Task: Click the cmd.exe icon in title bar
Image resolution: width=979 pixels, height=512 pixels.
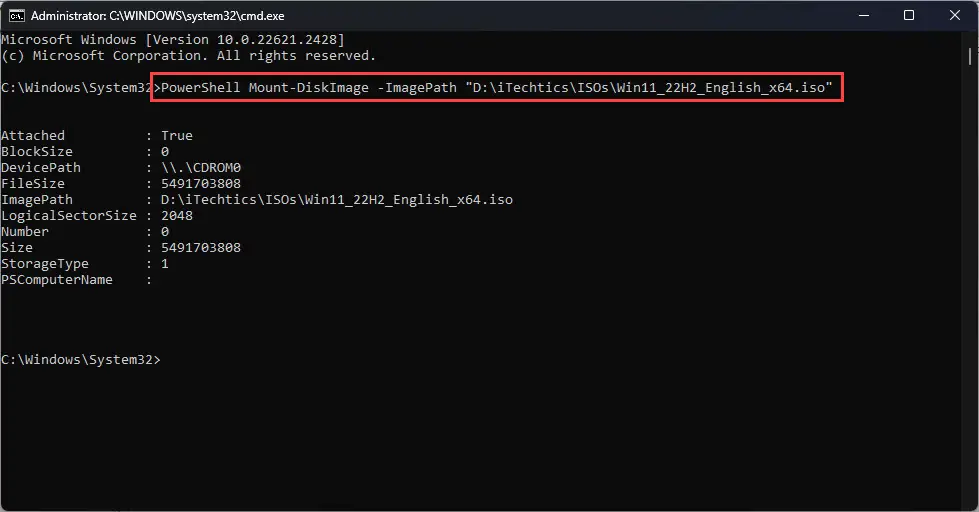Action: tap(17, 16)
